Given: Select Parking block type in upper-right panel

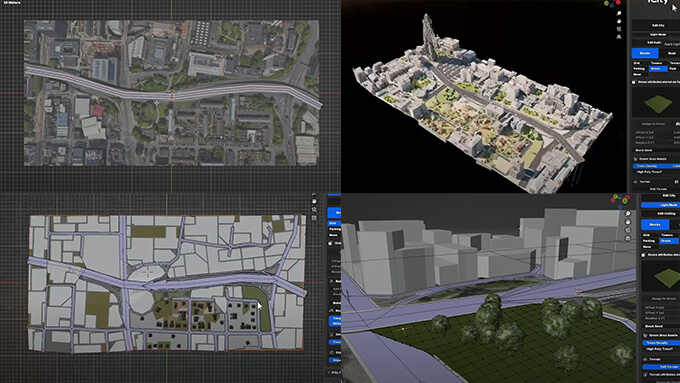Looking at the screenshot, I should pos(640,69).
